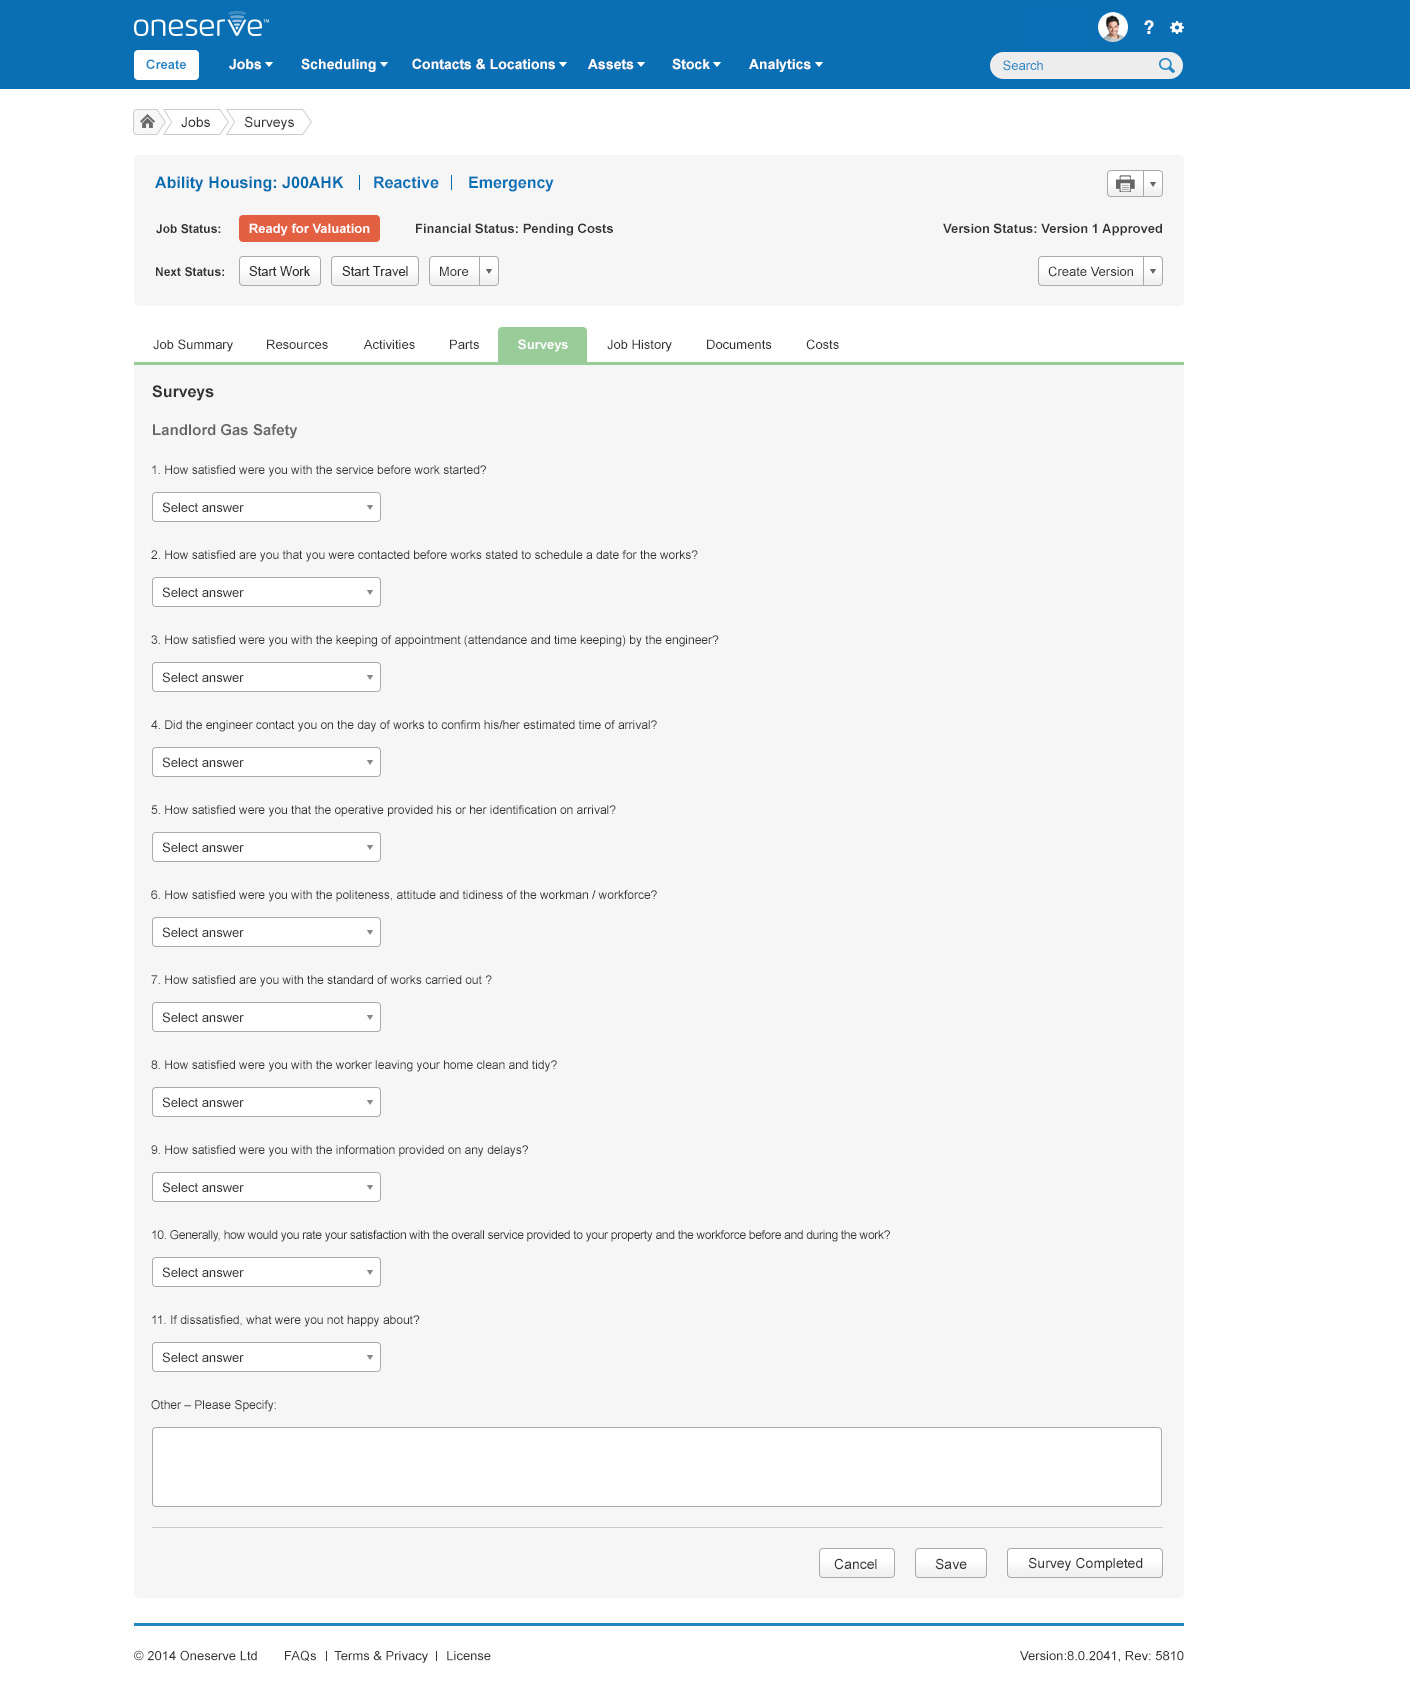Open answer dropdown for question 1
This screenshot has height=1687, width=1410.
(266, 507)
